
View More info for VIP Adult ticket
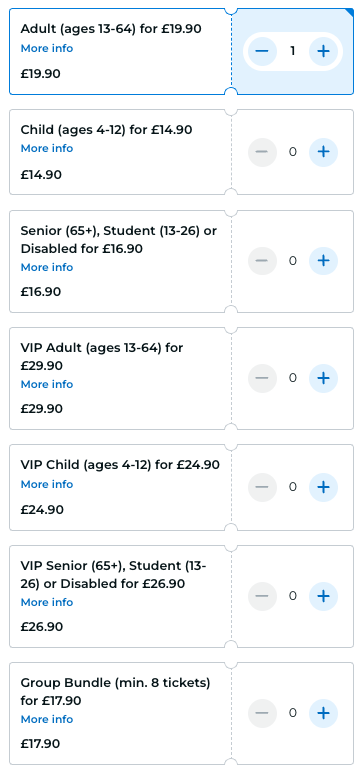coord(47,385)
